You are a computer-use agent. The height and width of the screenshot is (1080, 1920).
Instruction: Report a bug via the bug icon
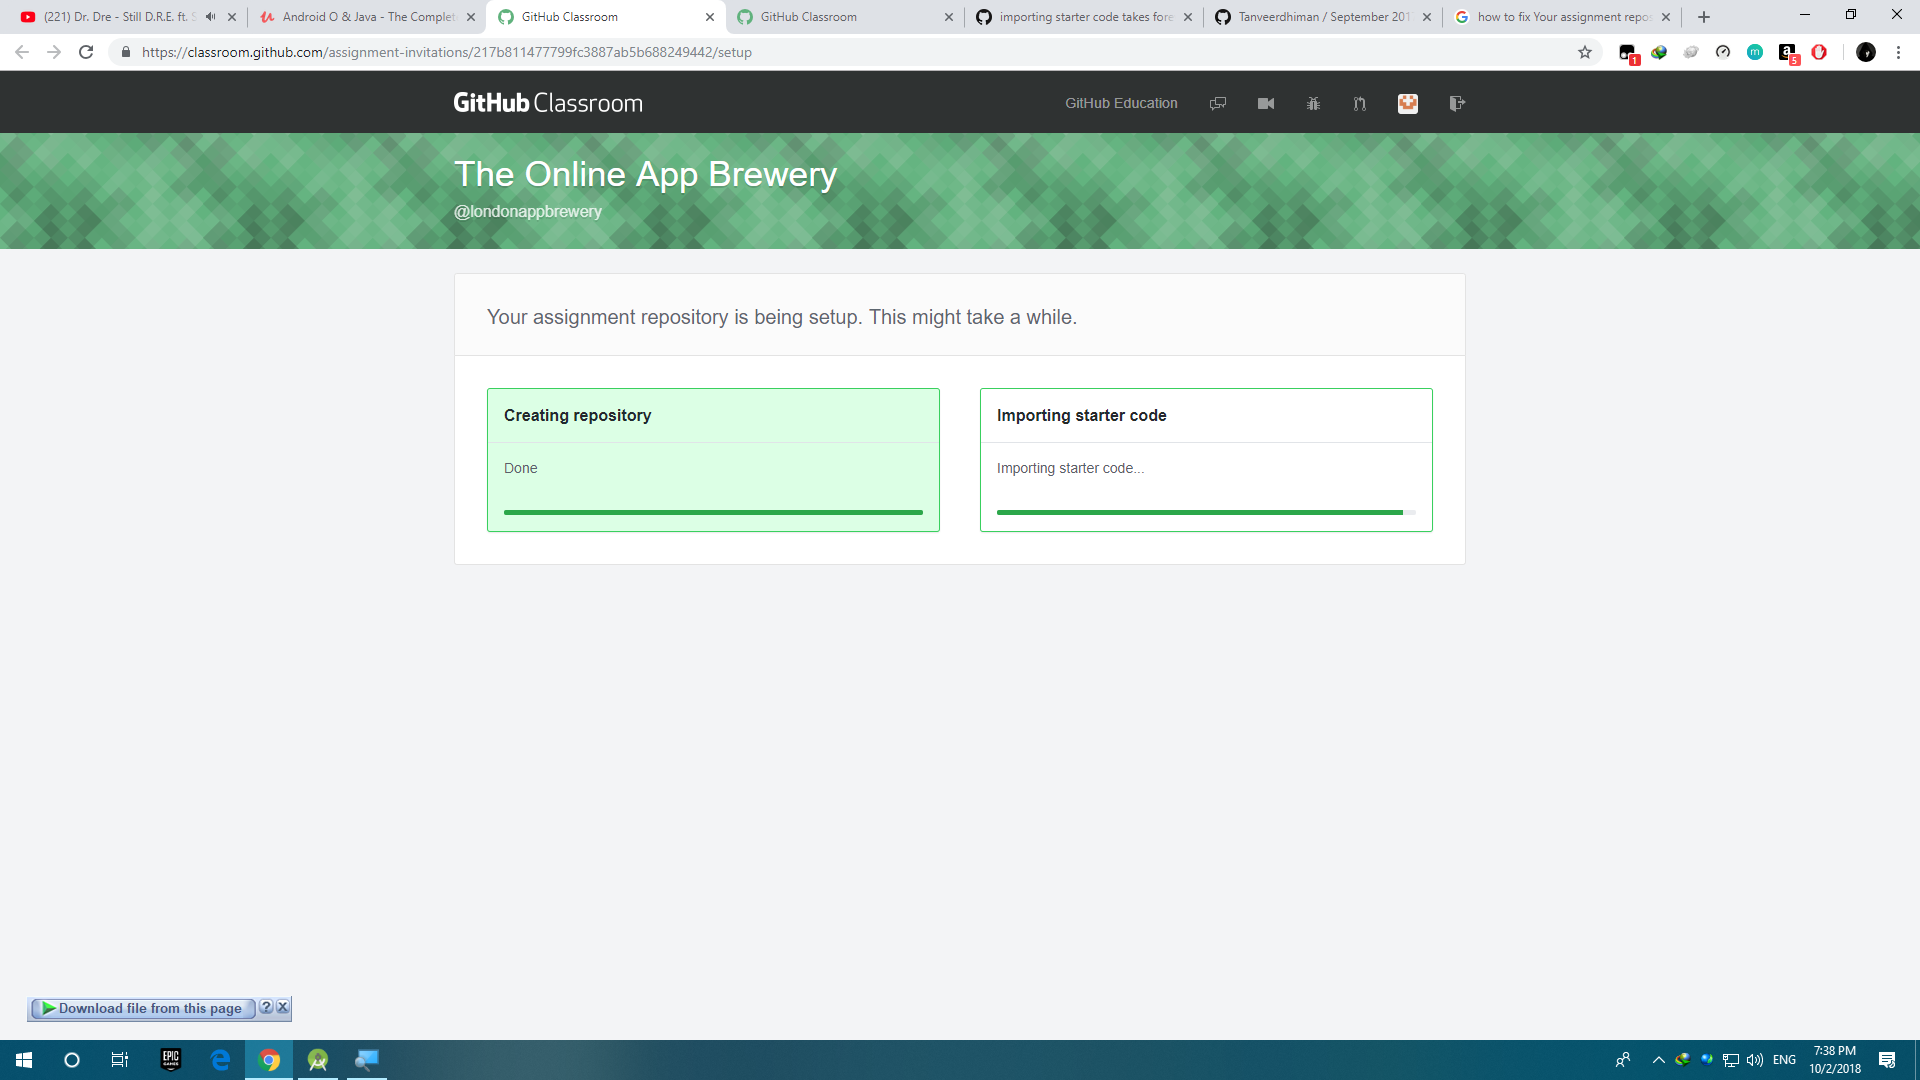coord(1313,103)
